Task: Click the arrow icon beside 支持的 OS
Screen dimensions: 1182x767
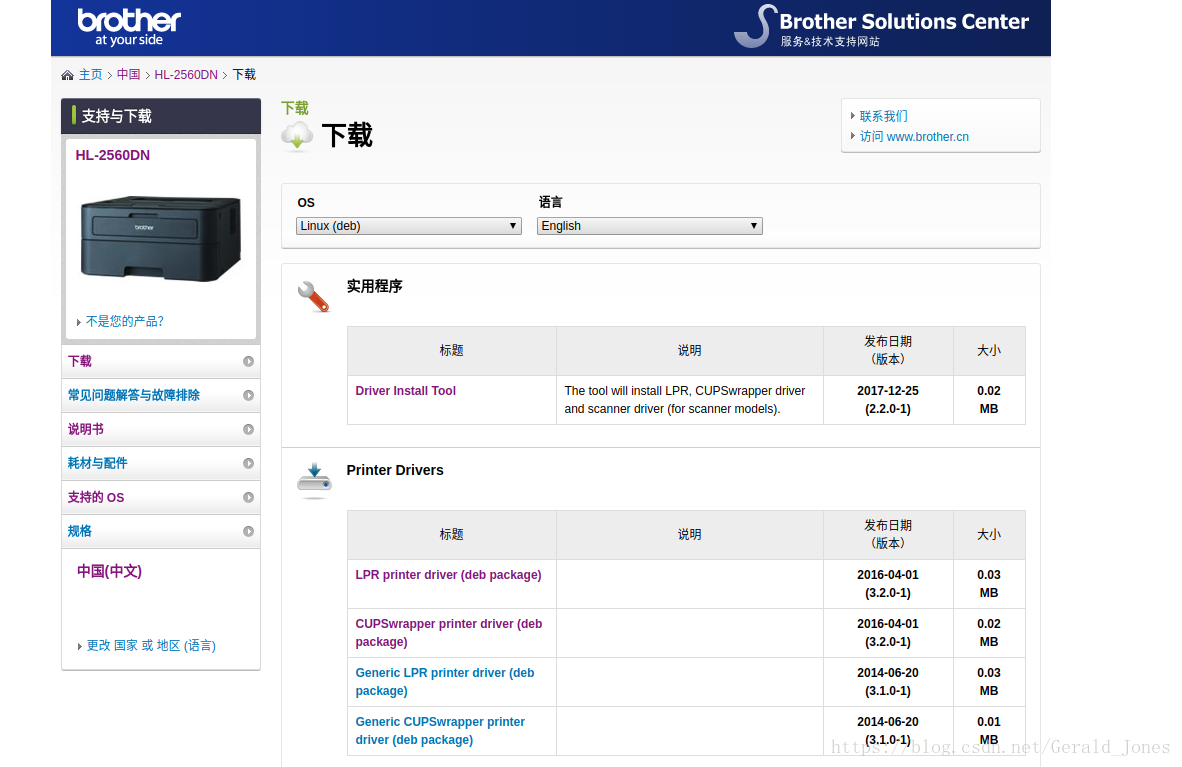Action: click(248, 497)
